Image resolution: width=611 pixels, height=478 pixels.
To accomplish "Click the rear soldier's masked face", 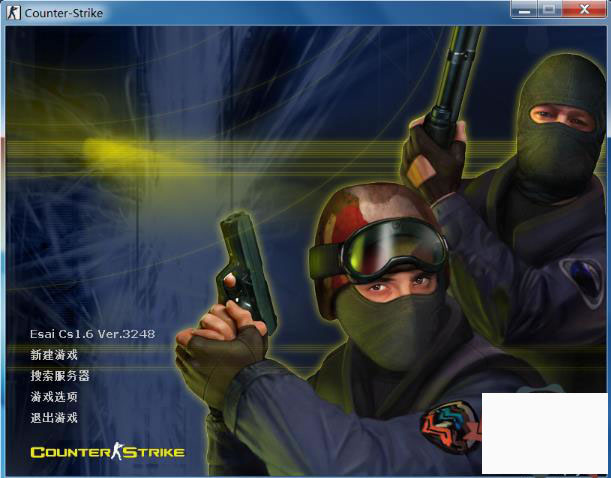I will 560,120.
